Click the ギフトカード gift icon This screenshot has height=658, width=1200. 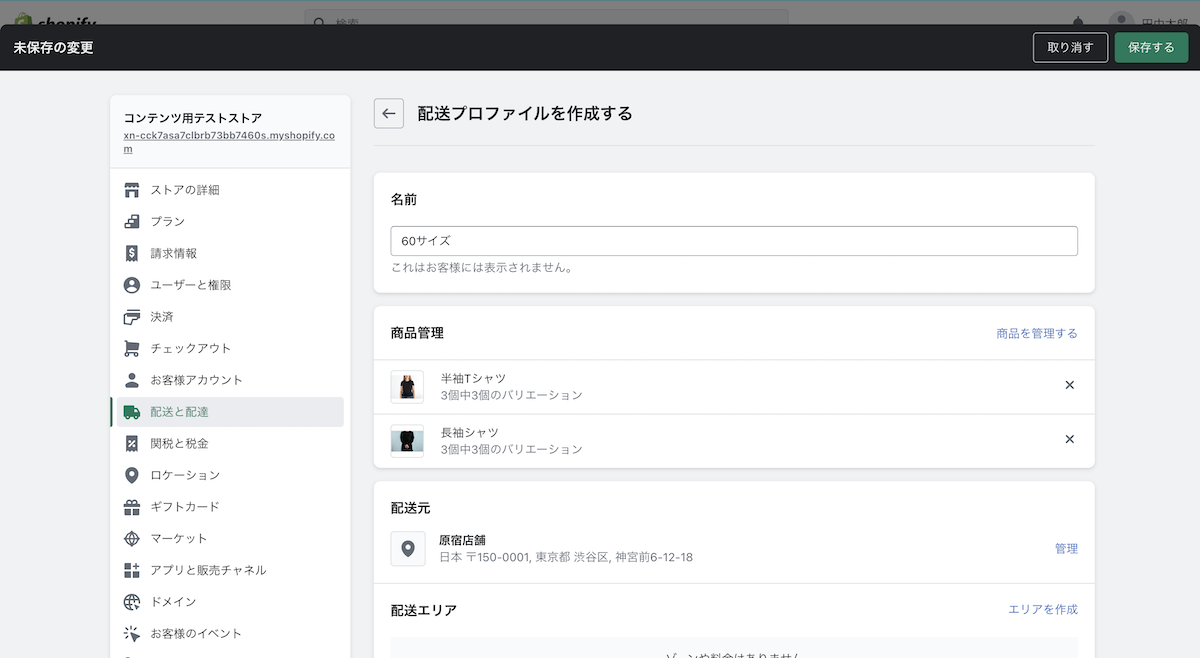[x=131, y=507]
